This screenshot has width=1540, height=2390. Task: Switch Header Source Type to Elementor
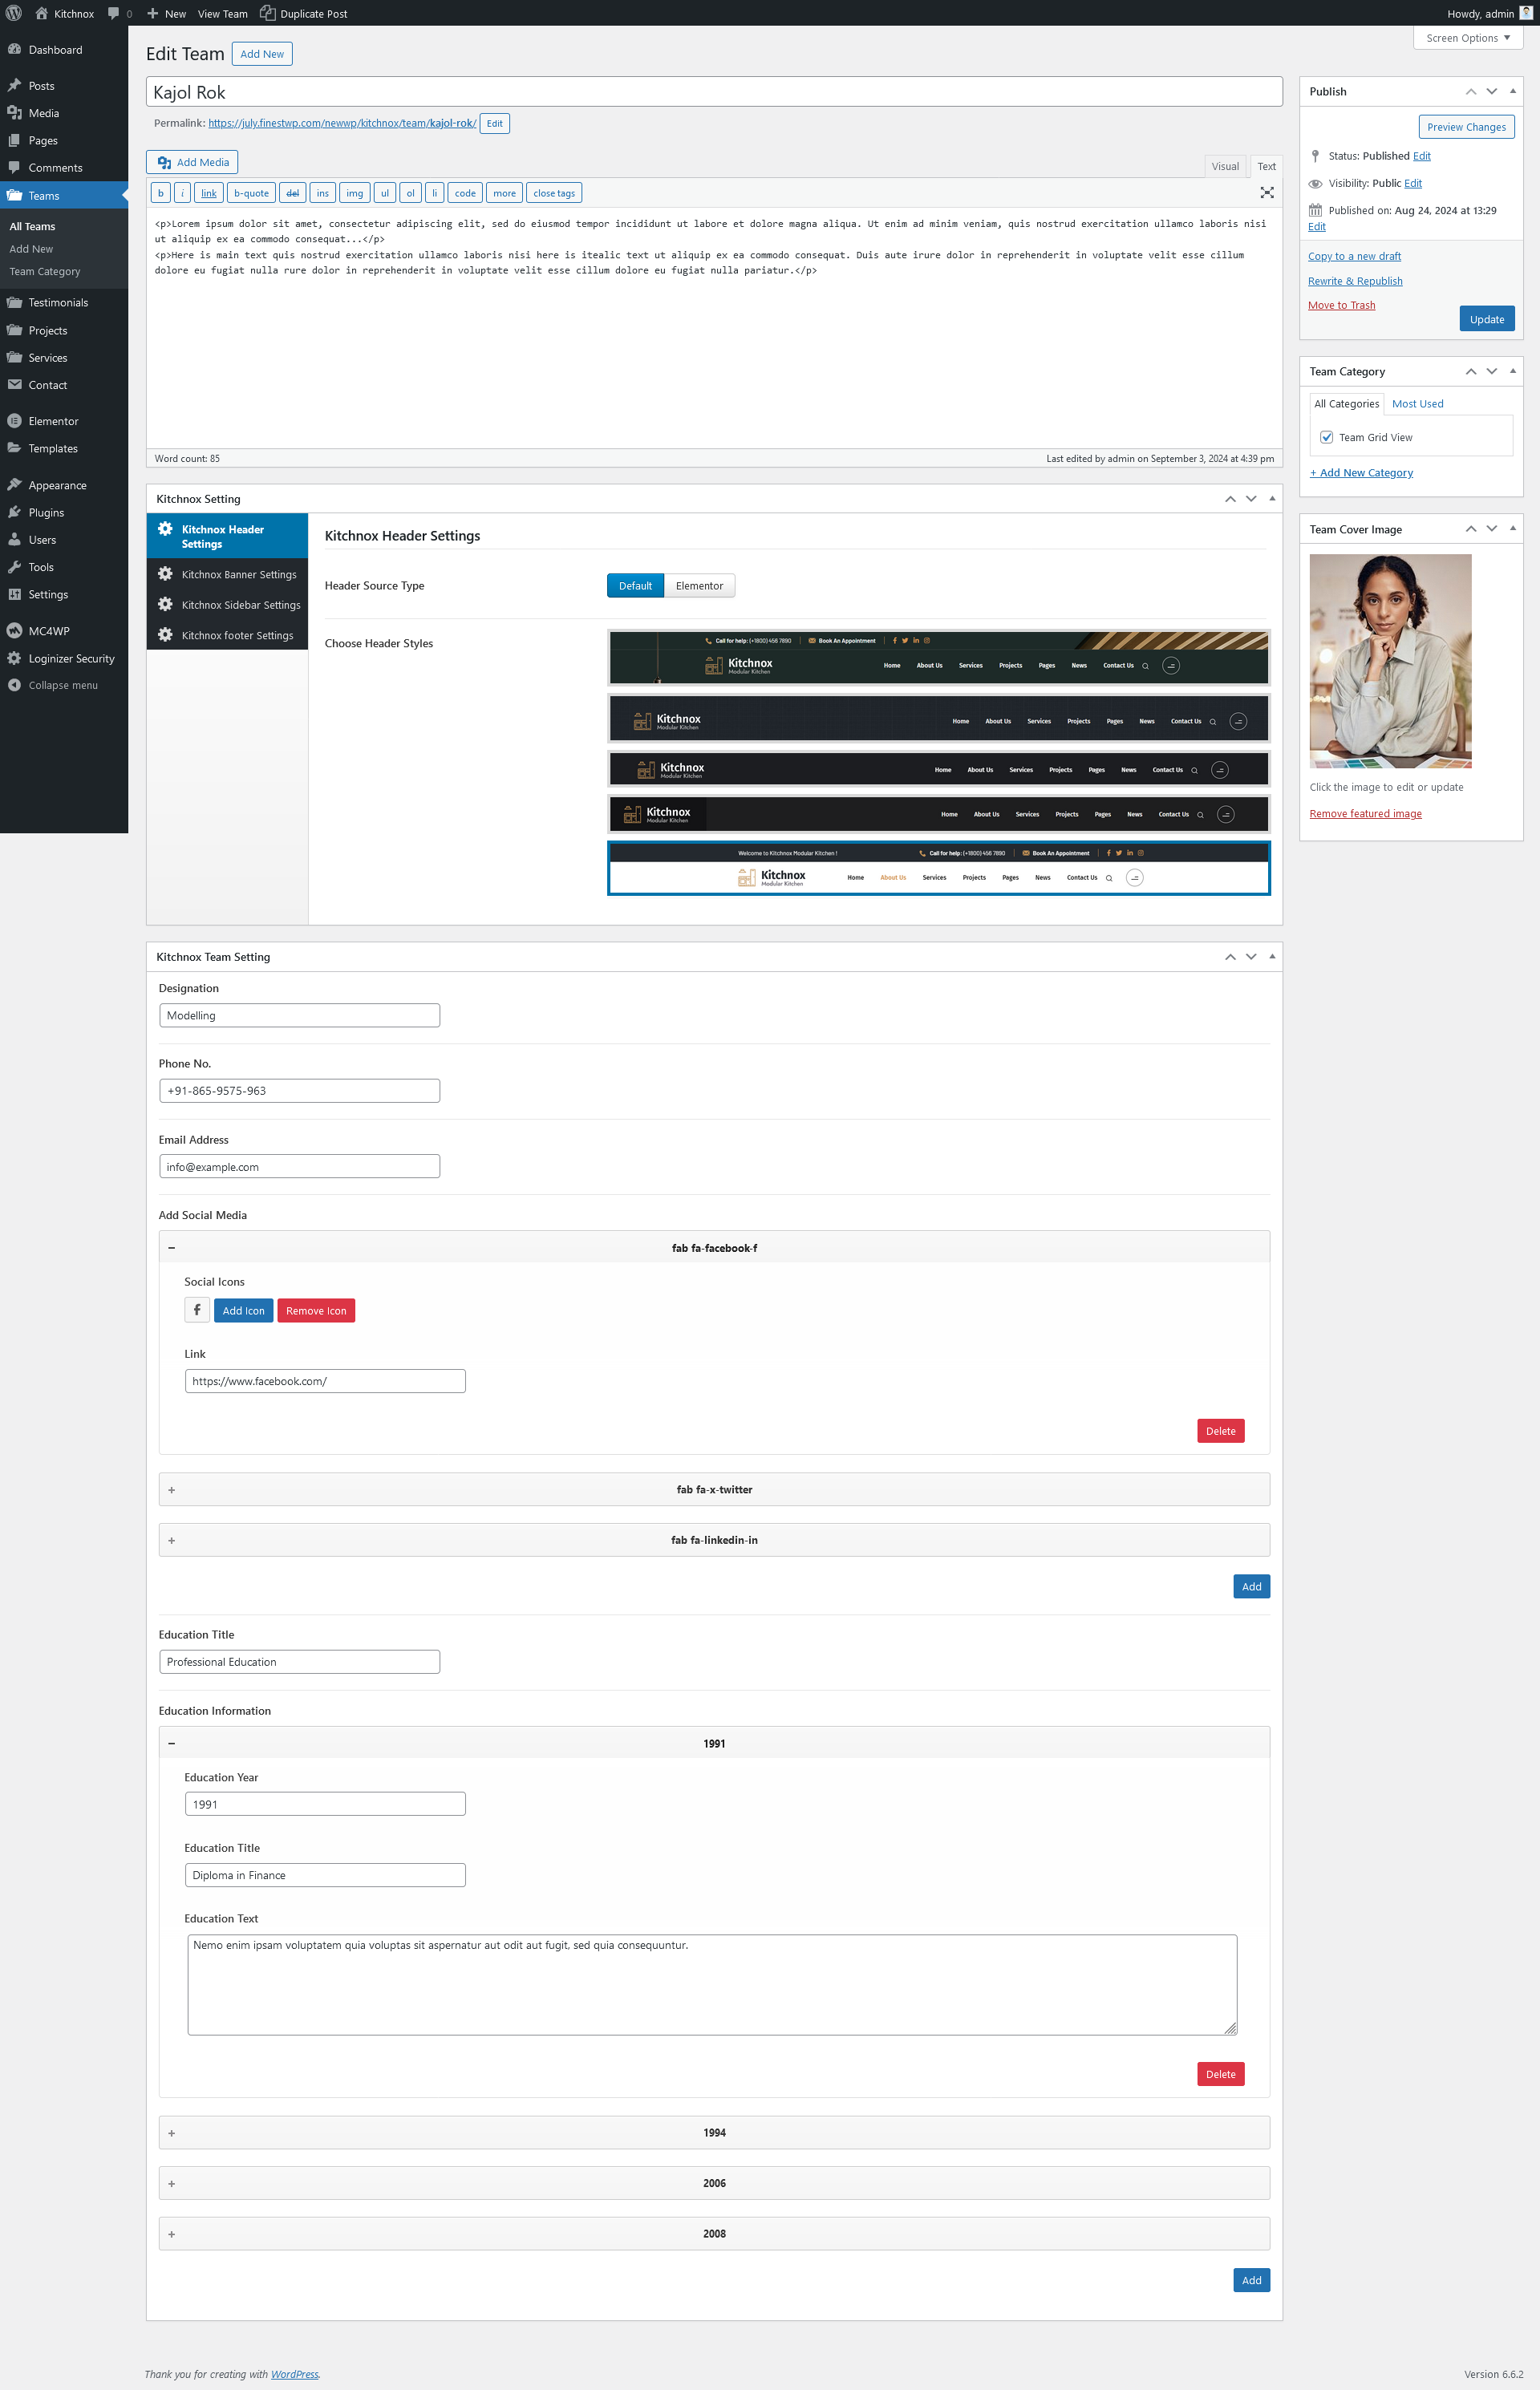[x=699, y=586]
